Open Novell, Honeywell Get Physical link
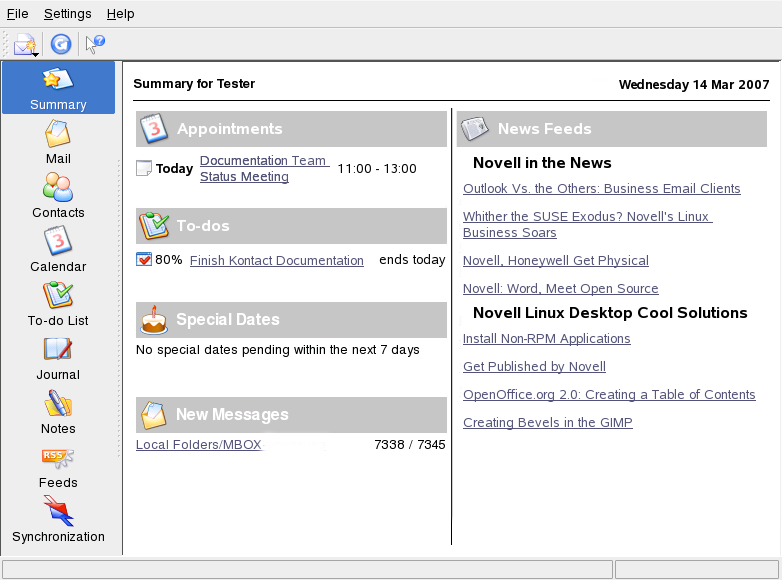 point(556,260)
